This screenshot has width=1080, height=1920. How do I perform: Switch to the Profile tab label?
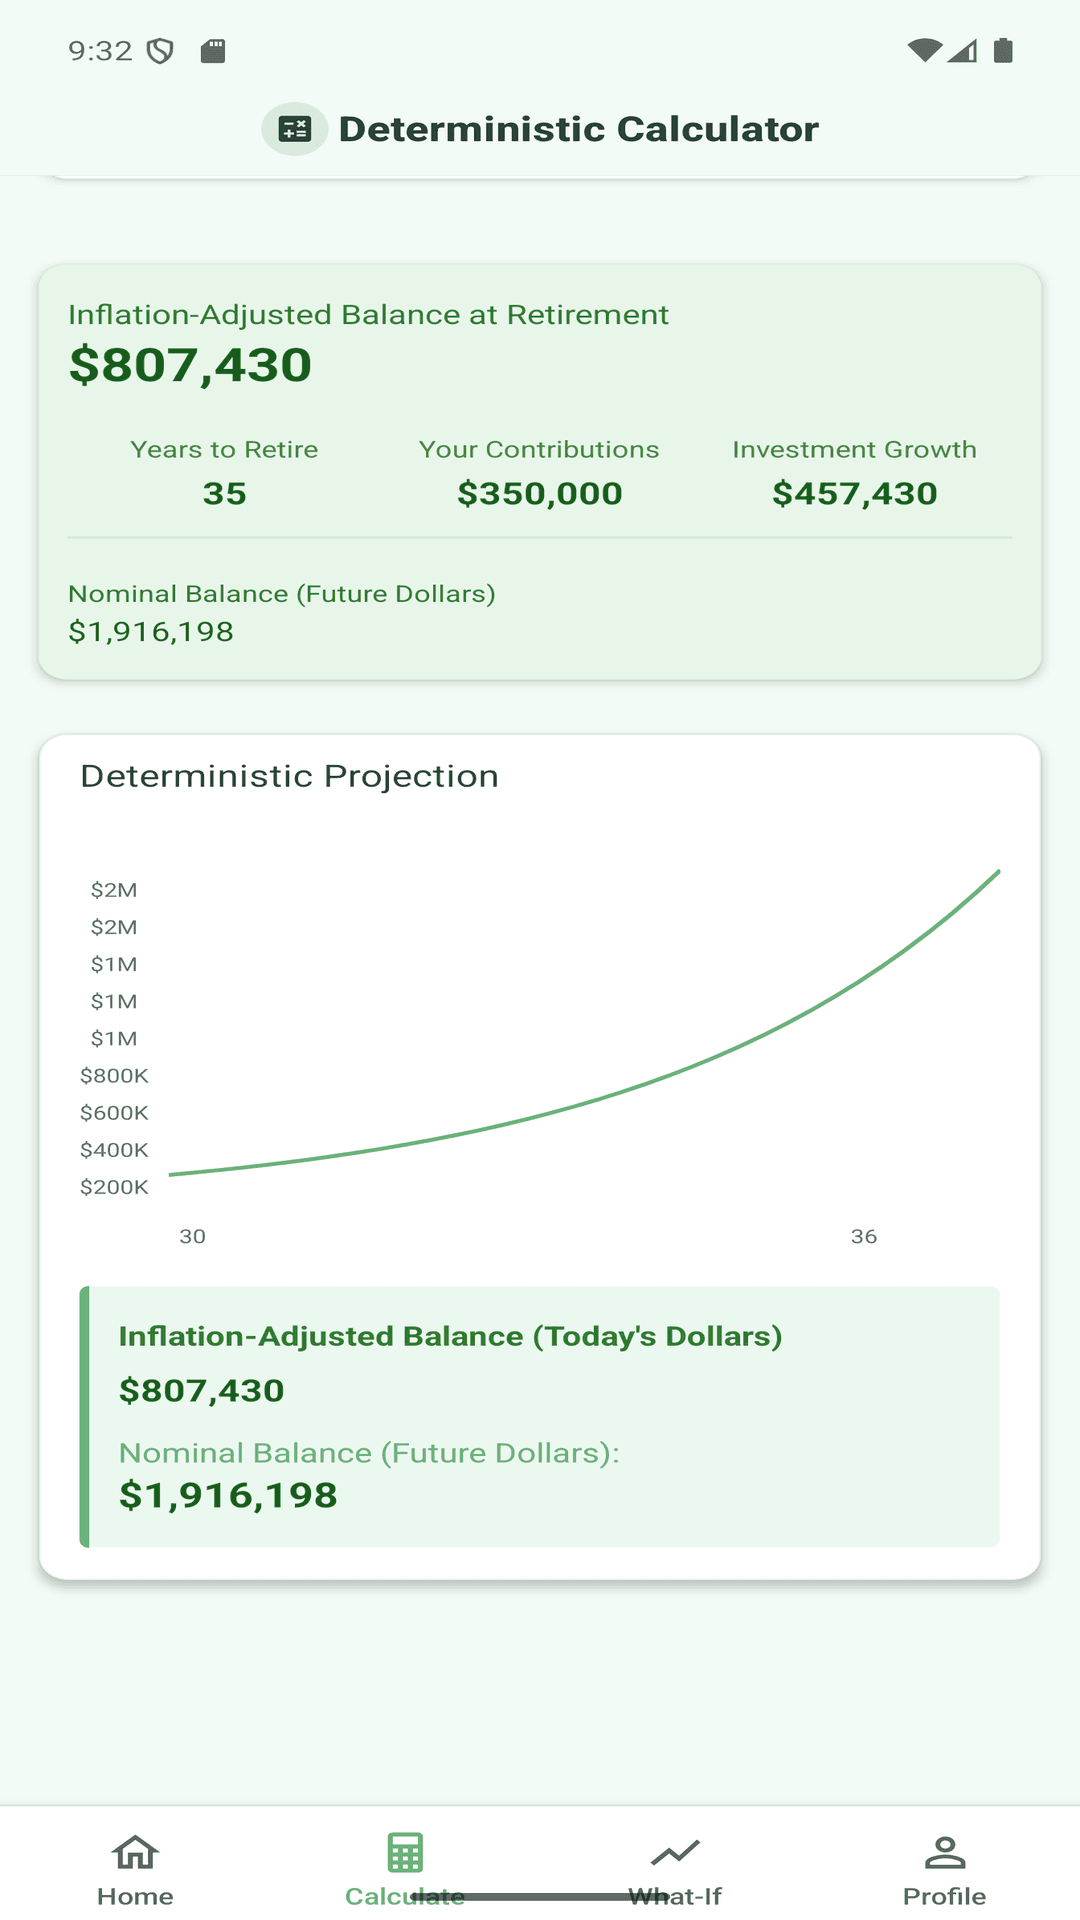(944, 1896)
